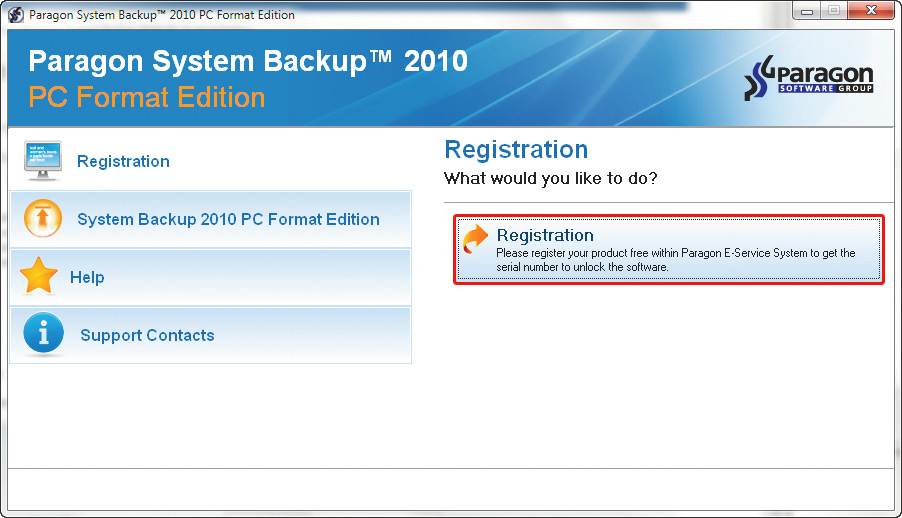Click the orange System Backup sidebar icon
Image resolution: width=902 pixels, height=518 pixels.
pyautogui.click(x=42, y=219)
